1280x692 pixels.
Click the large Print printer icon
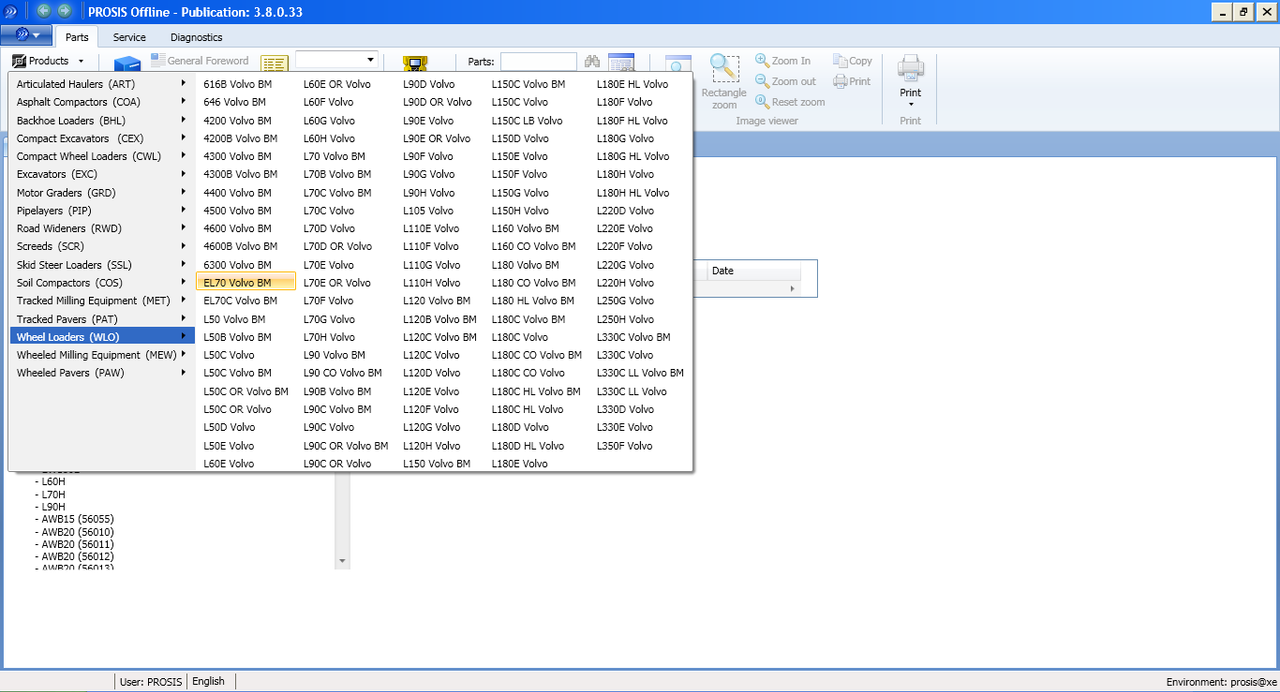910,68
